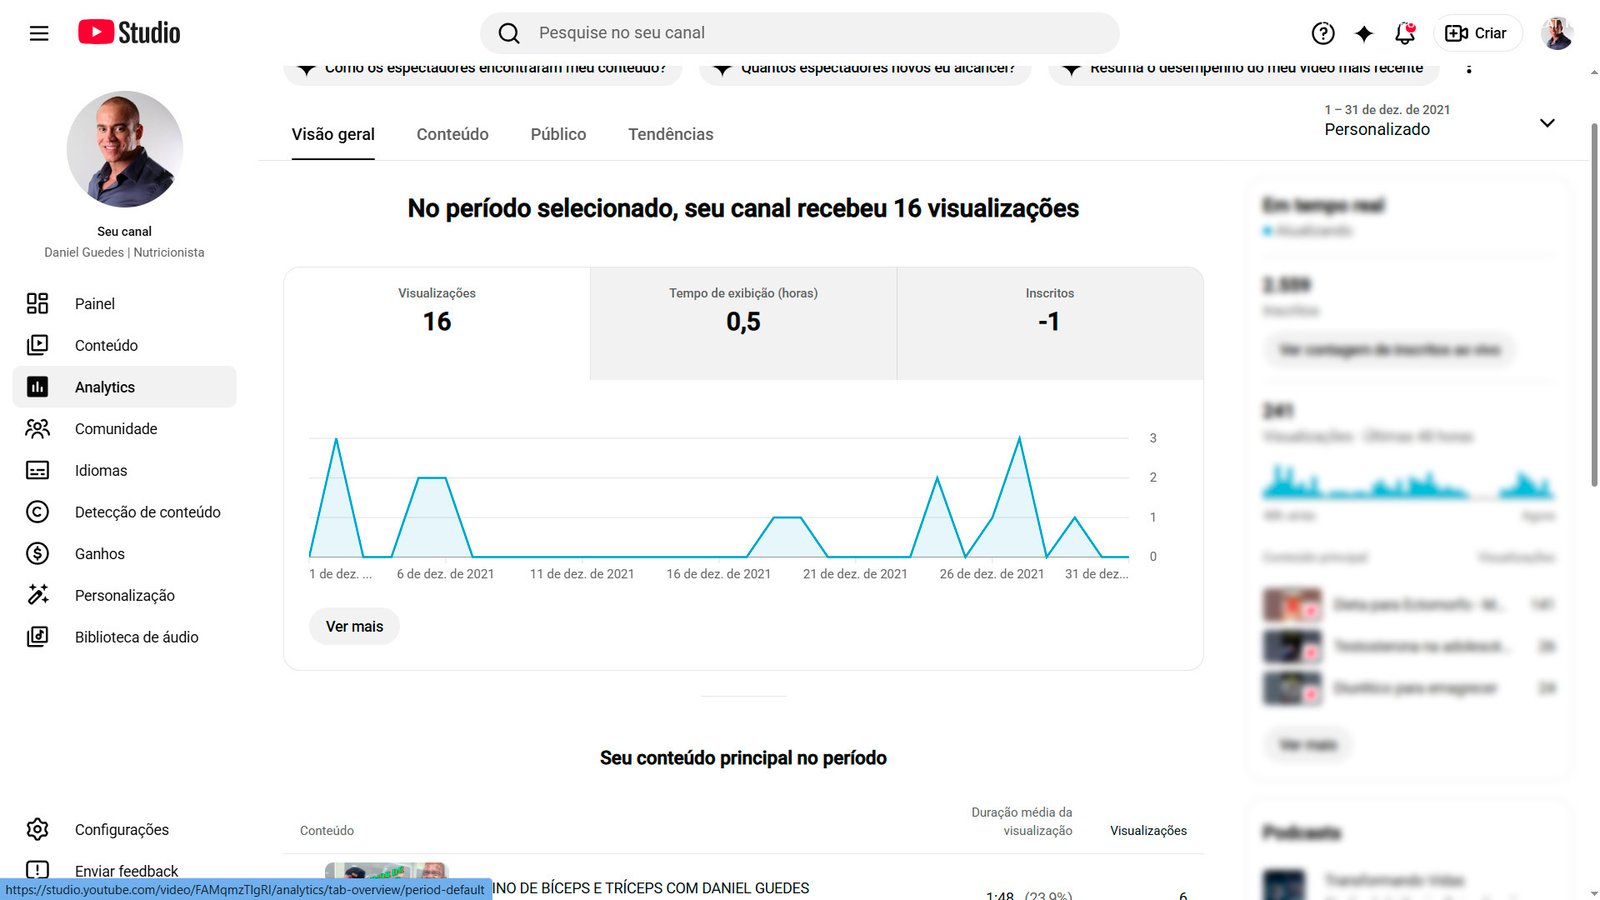Click the Ganhos label in sidebar
This screenshot has height=900, width=1600.
click(x=100, y=554)
